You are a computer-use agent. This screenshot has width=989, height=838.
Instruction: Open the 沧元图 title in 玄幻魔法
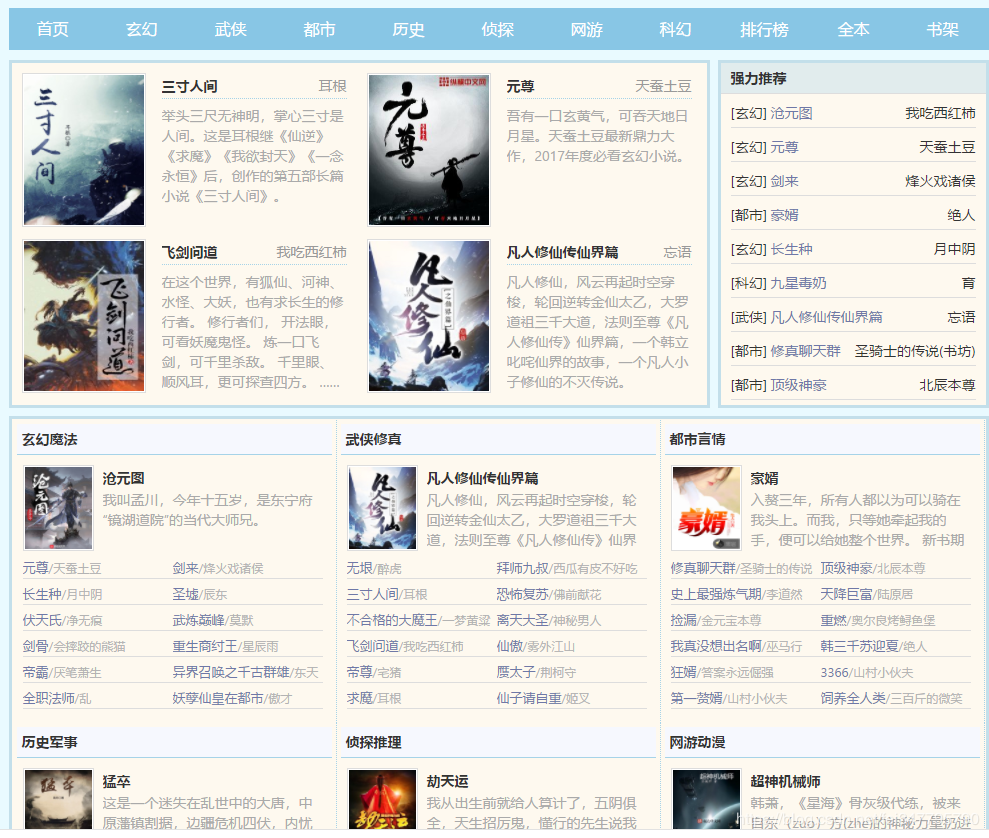124,479
